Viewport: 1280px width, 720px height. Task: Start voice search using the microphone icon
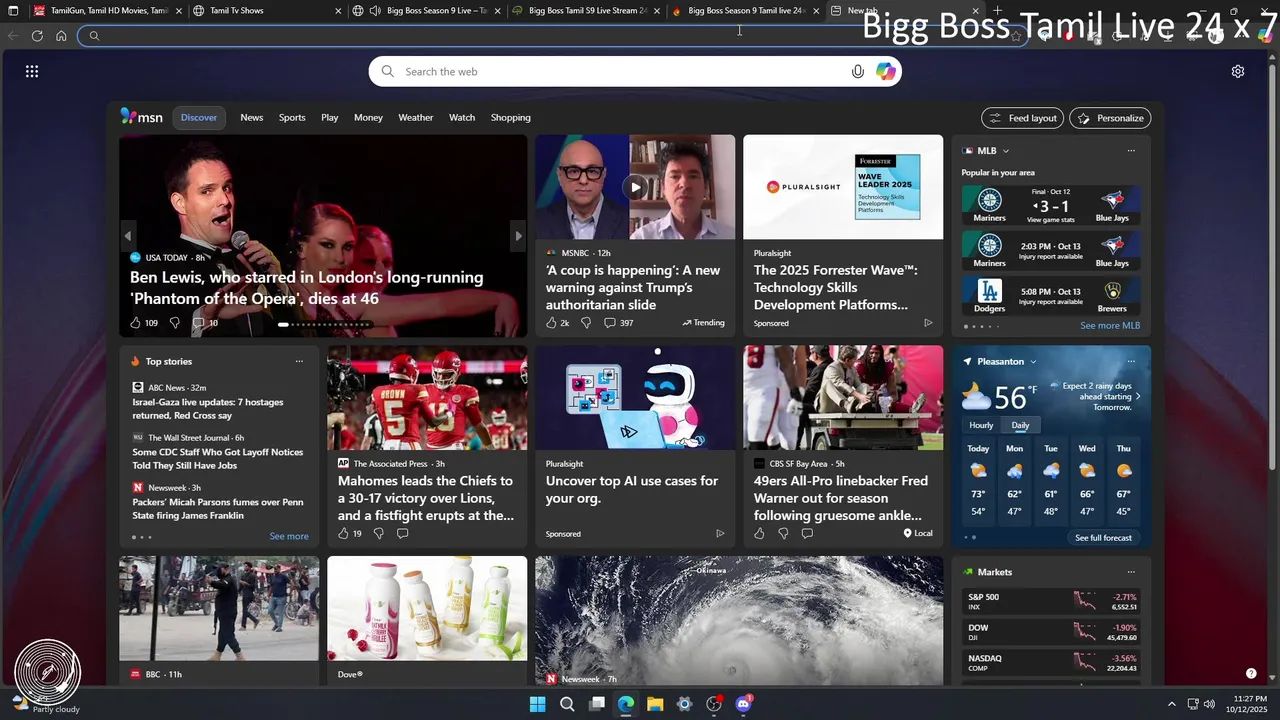[857, 71]
